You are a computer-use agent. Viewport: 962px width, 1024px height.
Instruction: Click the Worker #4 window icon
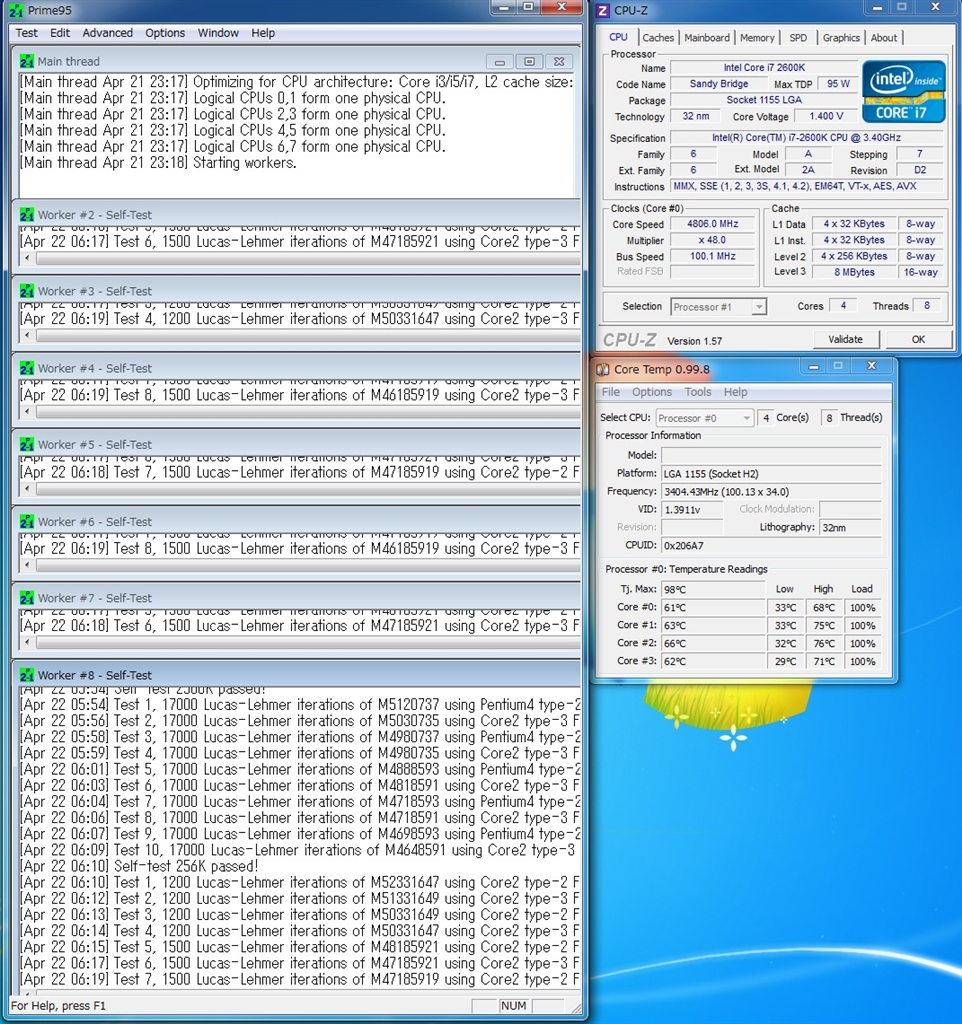(x=26, y=368)
